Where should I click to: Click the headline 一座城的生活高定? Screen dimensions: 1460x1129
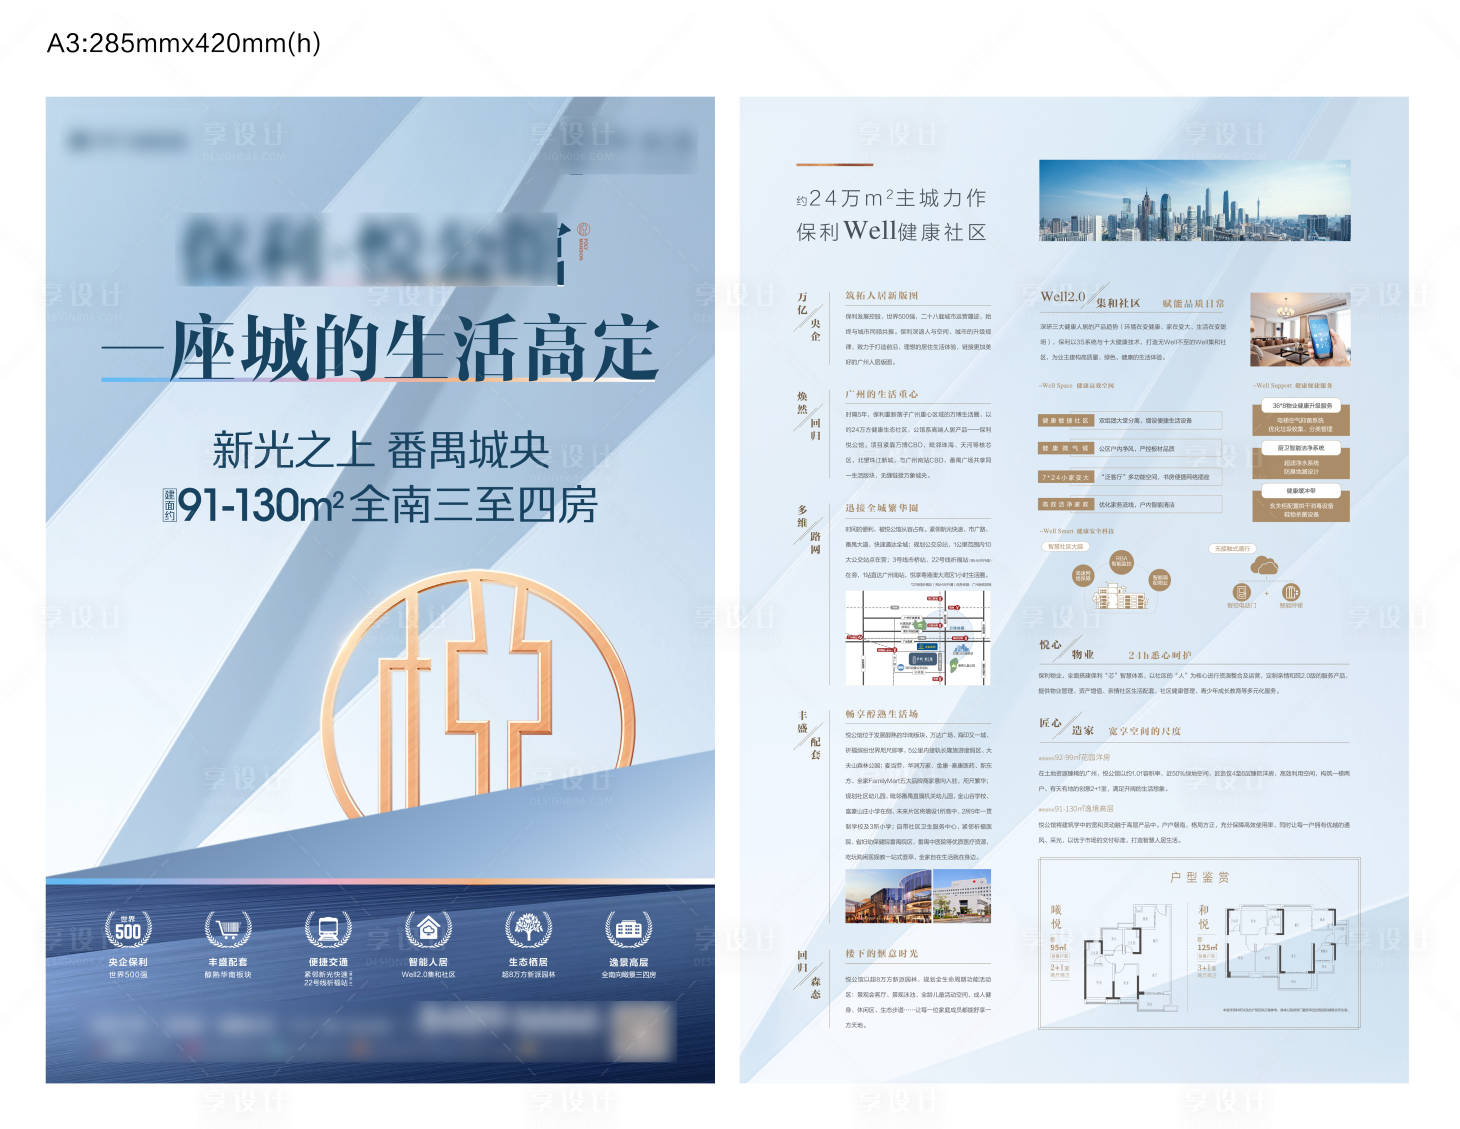381,349
